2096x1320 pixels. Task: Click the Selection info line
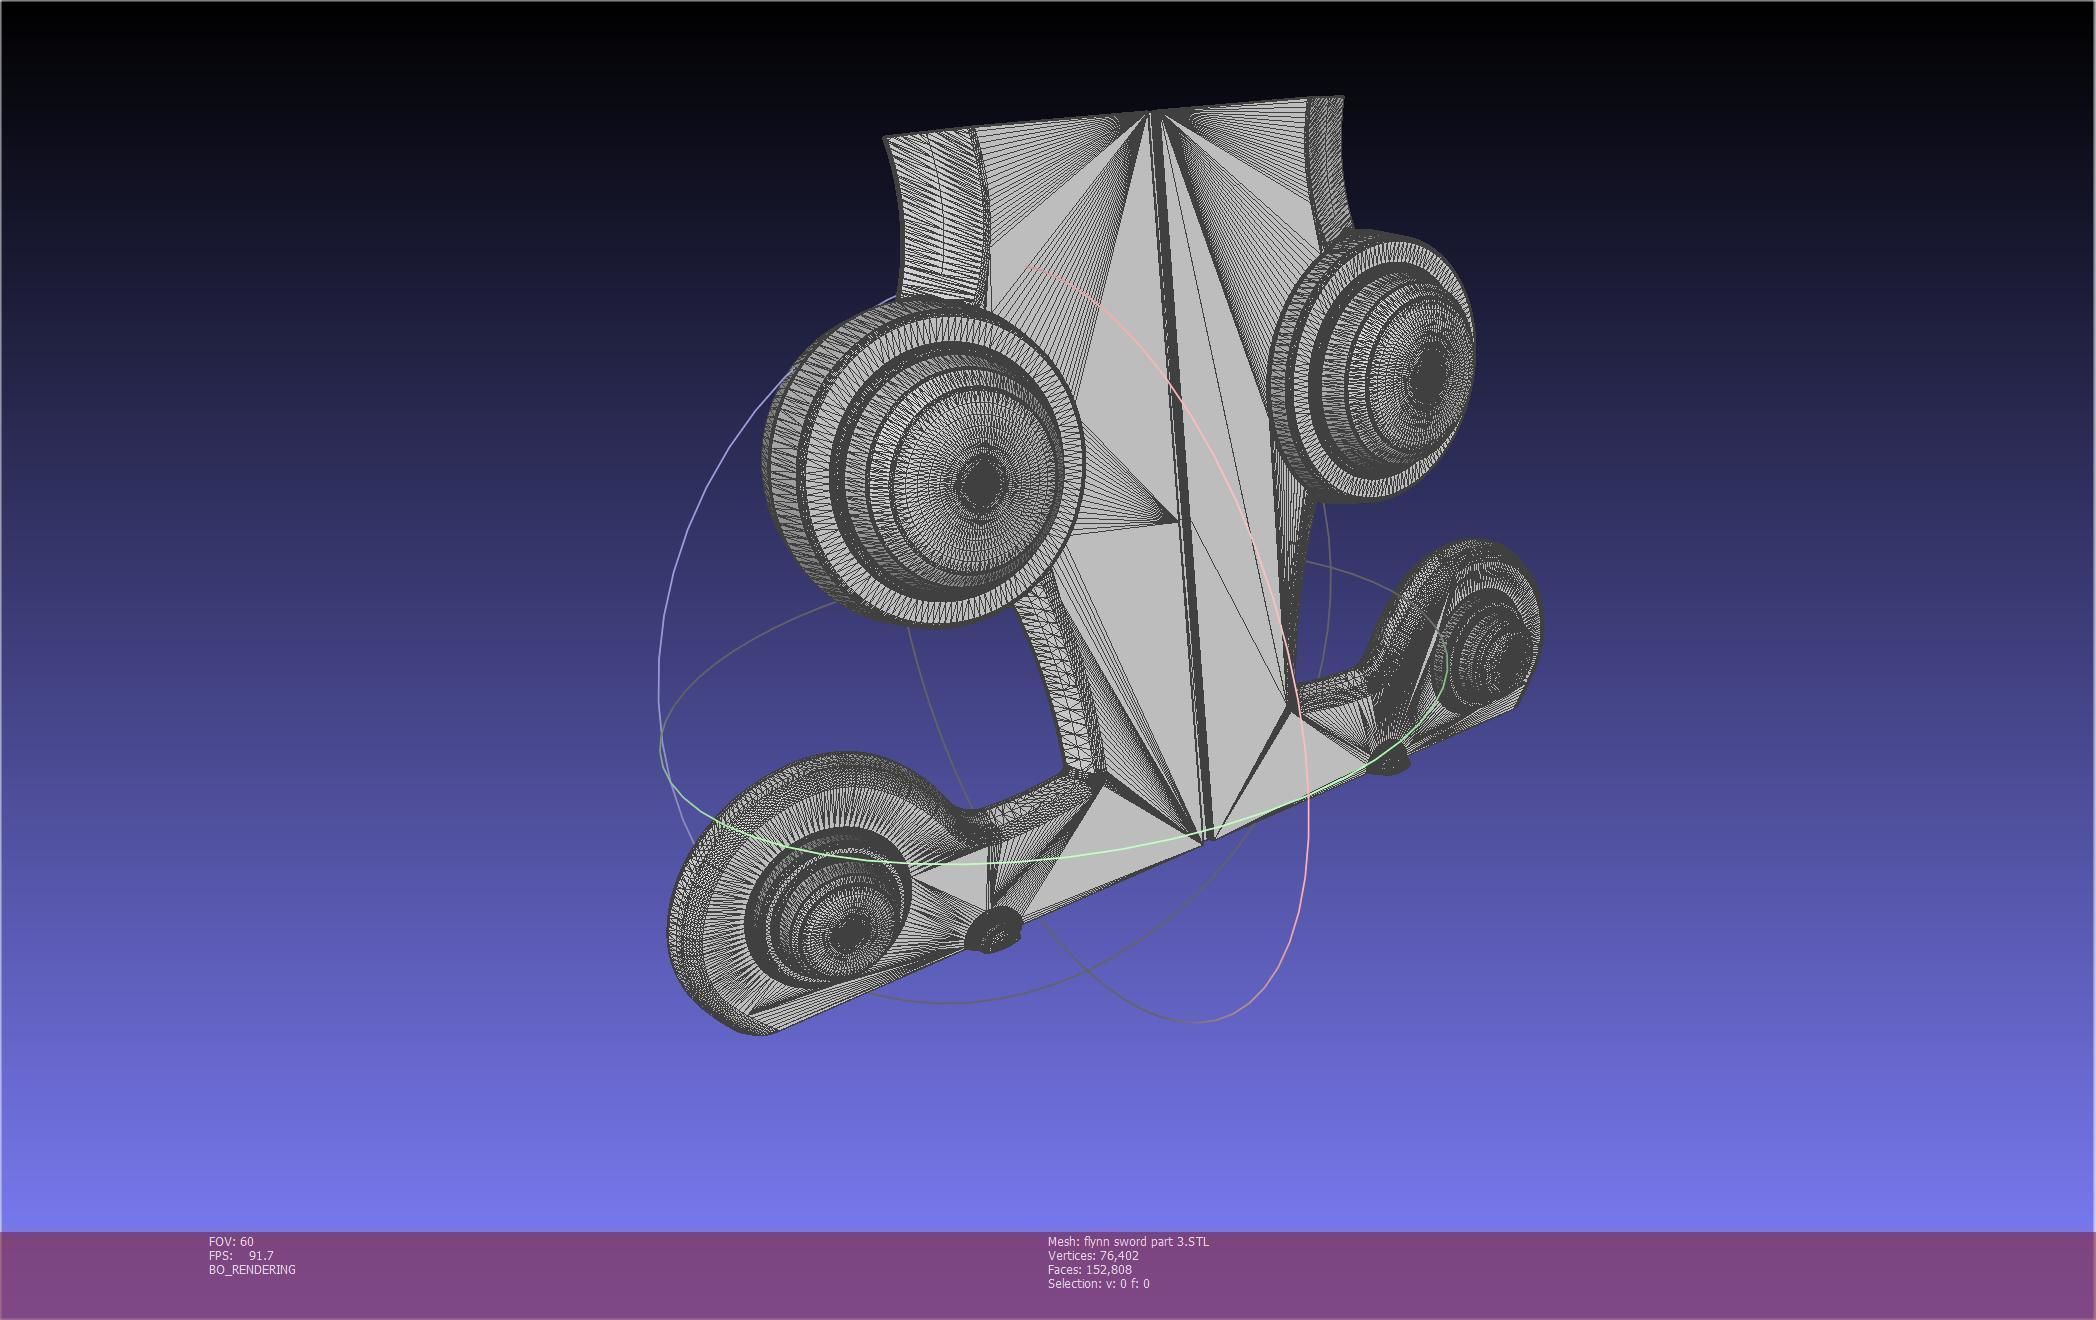(1098, 1283)
